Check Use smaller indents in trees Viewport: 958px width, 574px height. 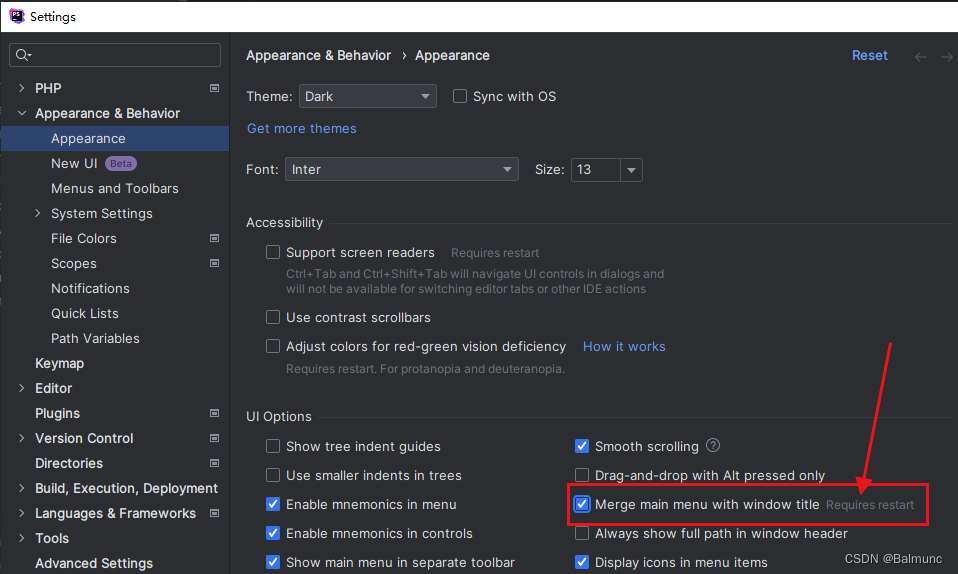(273, 476)
